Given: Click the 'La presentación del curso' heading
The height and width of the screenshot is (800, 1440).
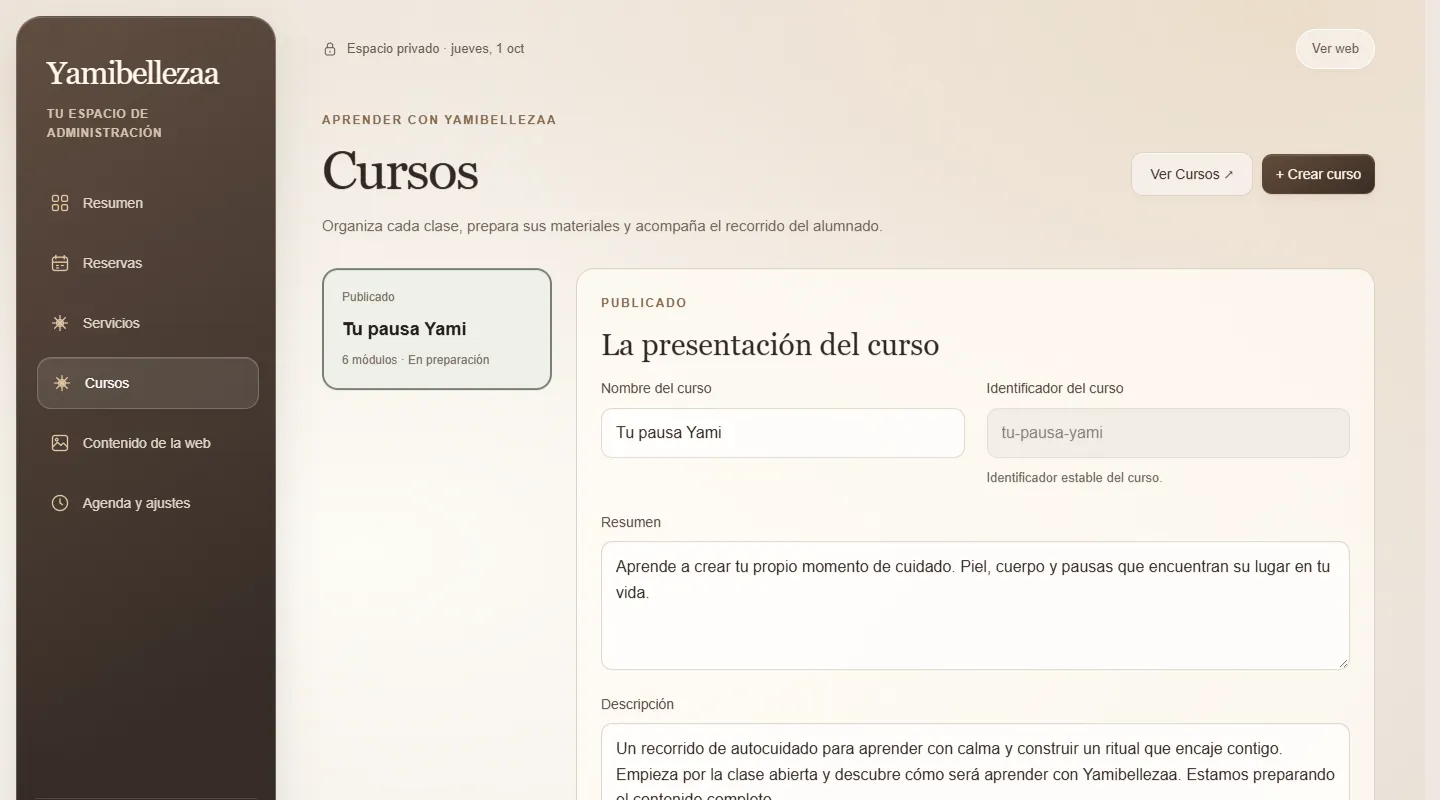Looking at the screenshot, I should click(770, 345).
